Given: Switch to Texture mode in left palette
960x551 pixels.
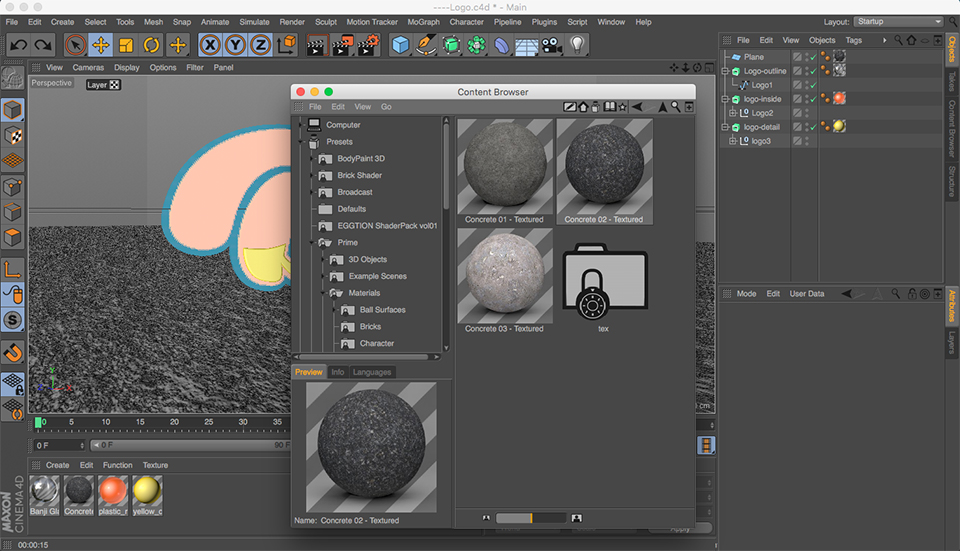Looking at the screenshot, I should pos(12,136).
